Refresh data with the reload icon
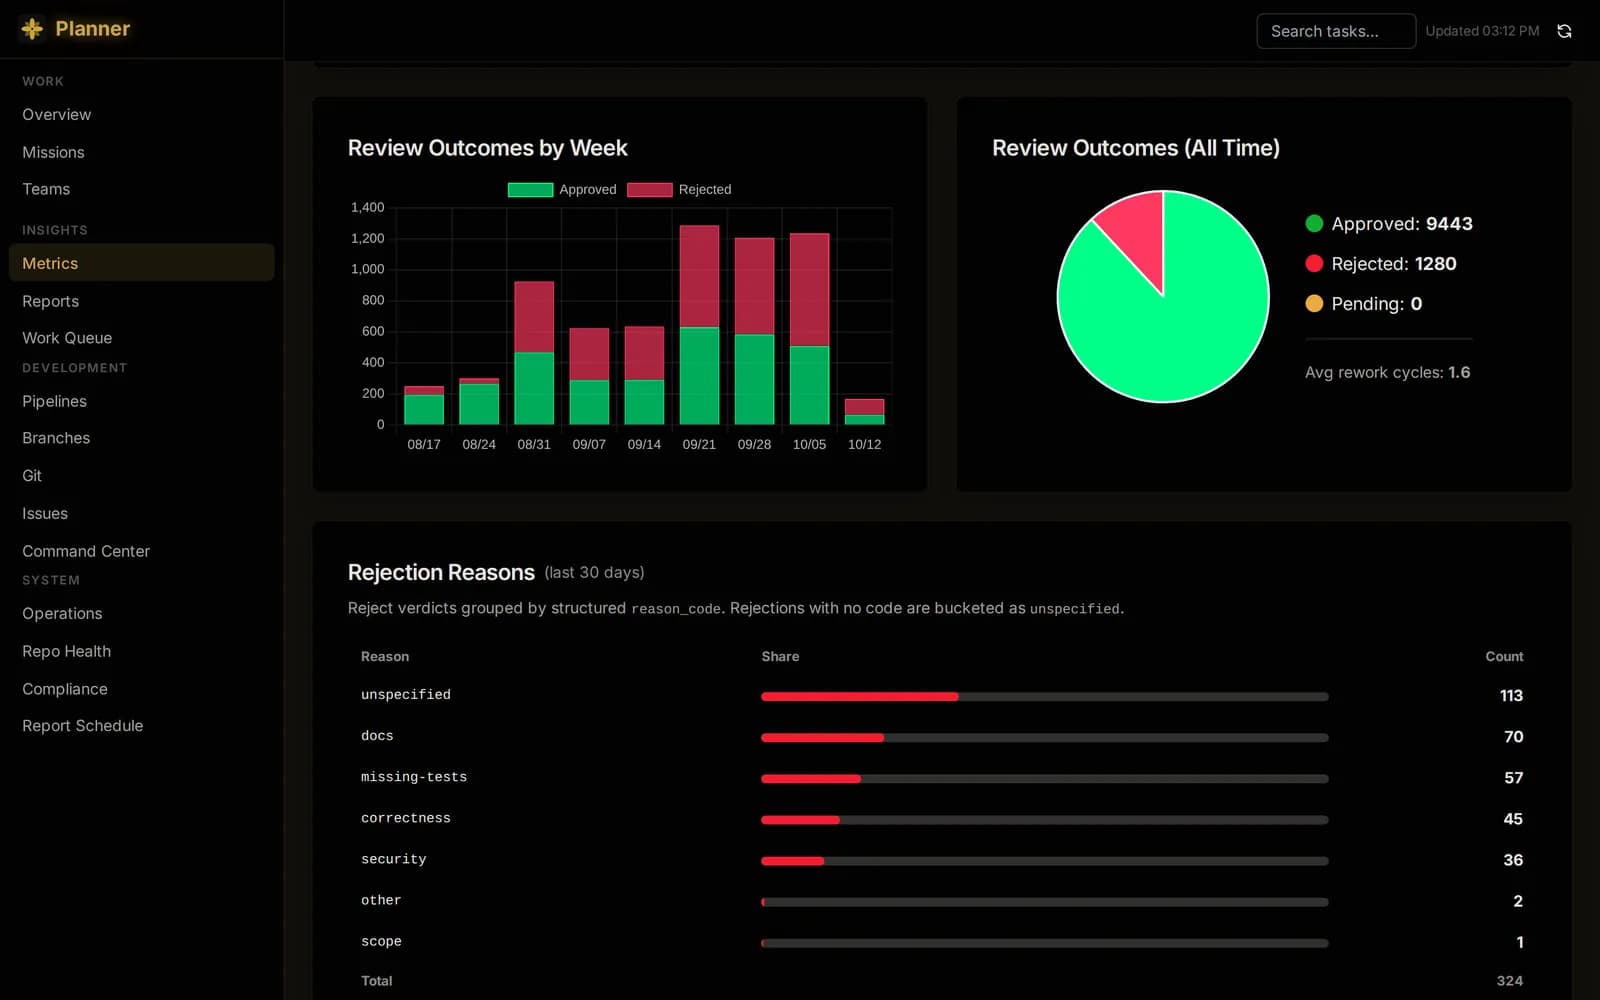 point(1564,31)
